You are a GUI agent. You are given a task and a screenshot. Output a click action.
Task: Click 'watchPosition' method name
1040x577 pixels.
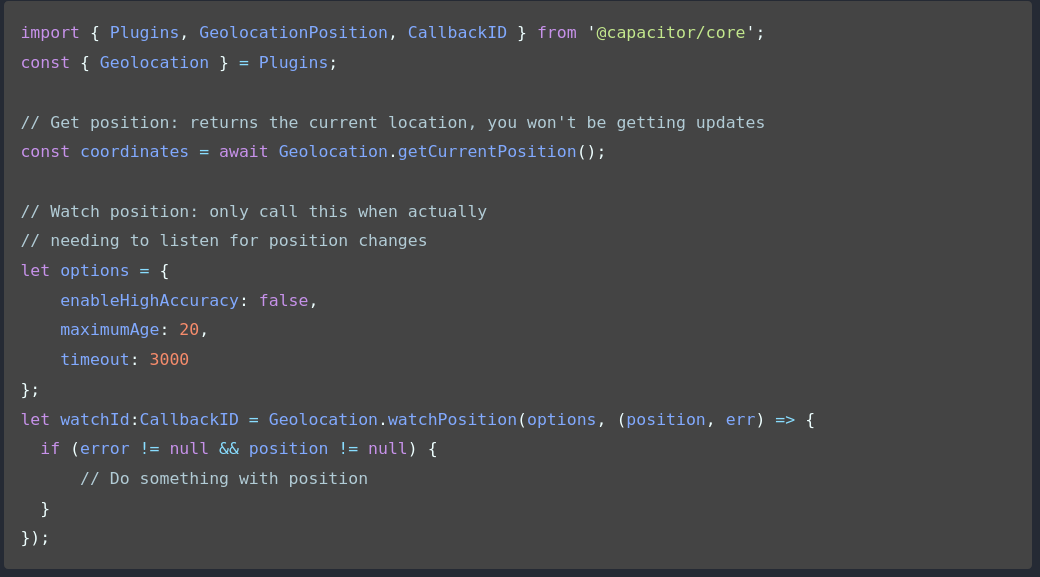click(452, 420)
